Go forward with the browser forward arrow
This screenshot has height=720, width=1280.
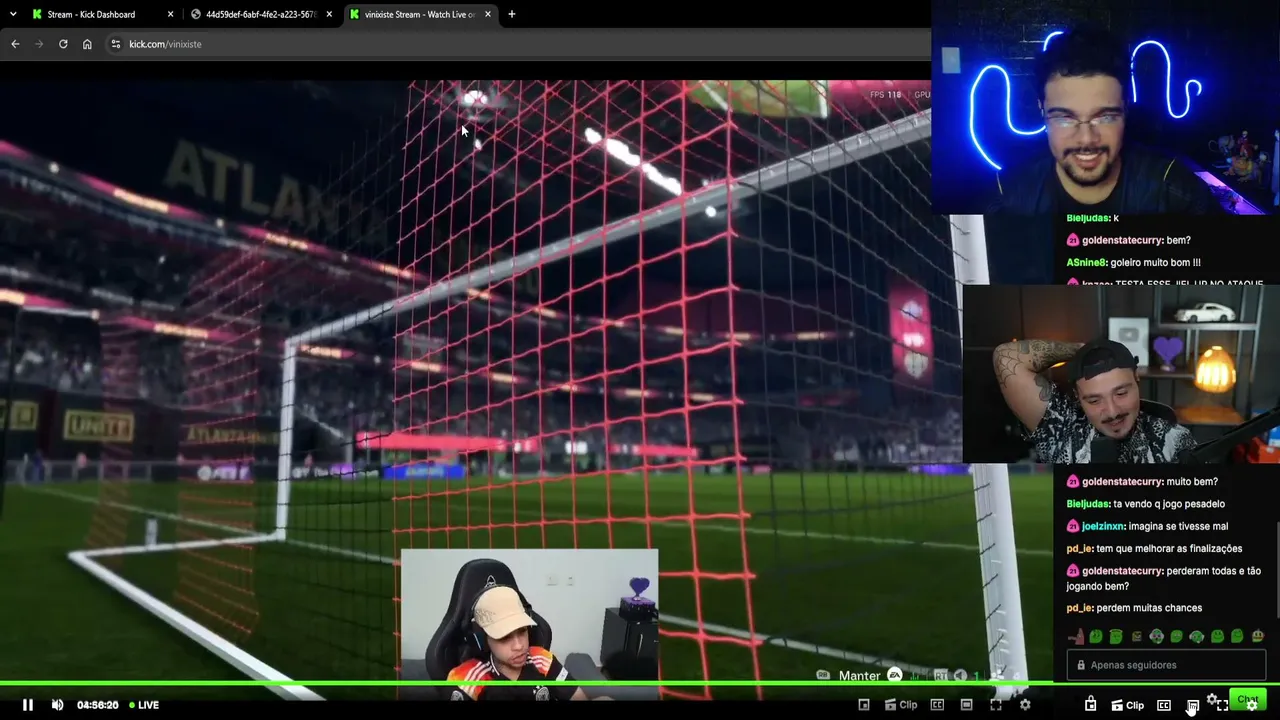[x=39, y=44]
